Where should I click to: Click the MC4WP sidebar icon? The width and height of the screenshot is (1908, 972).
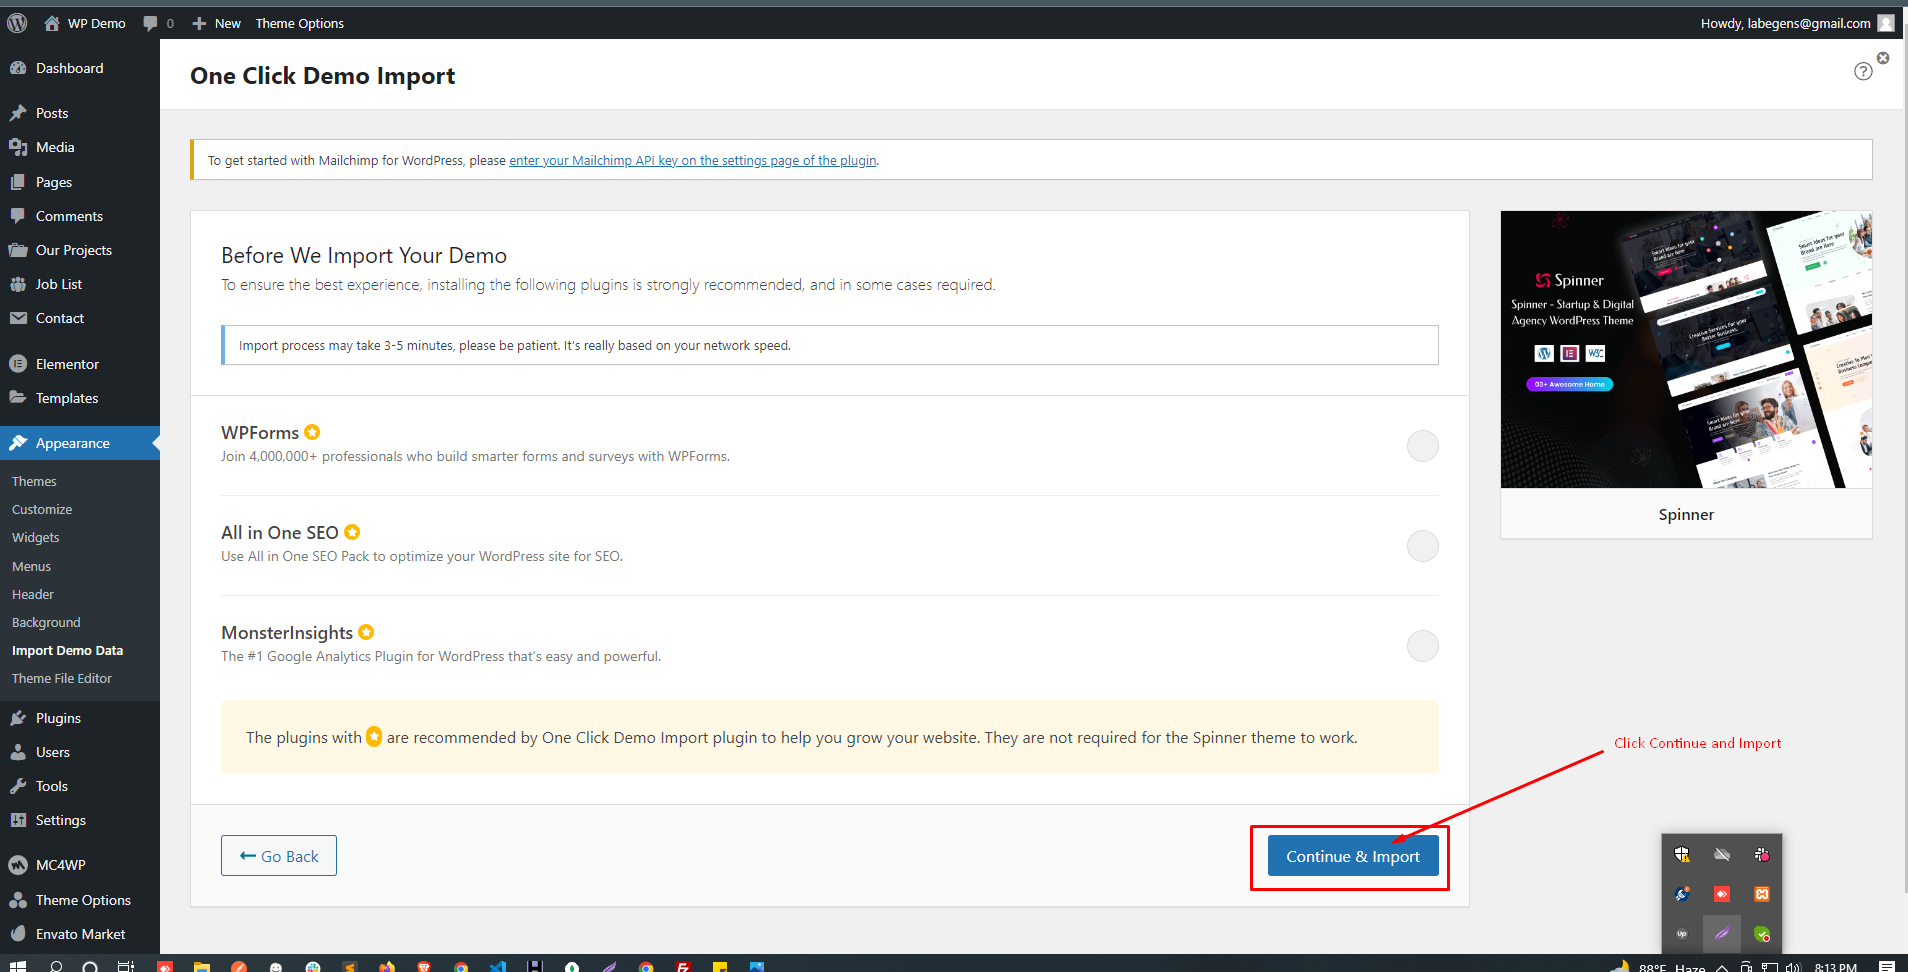click(18, 865)
